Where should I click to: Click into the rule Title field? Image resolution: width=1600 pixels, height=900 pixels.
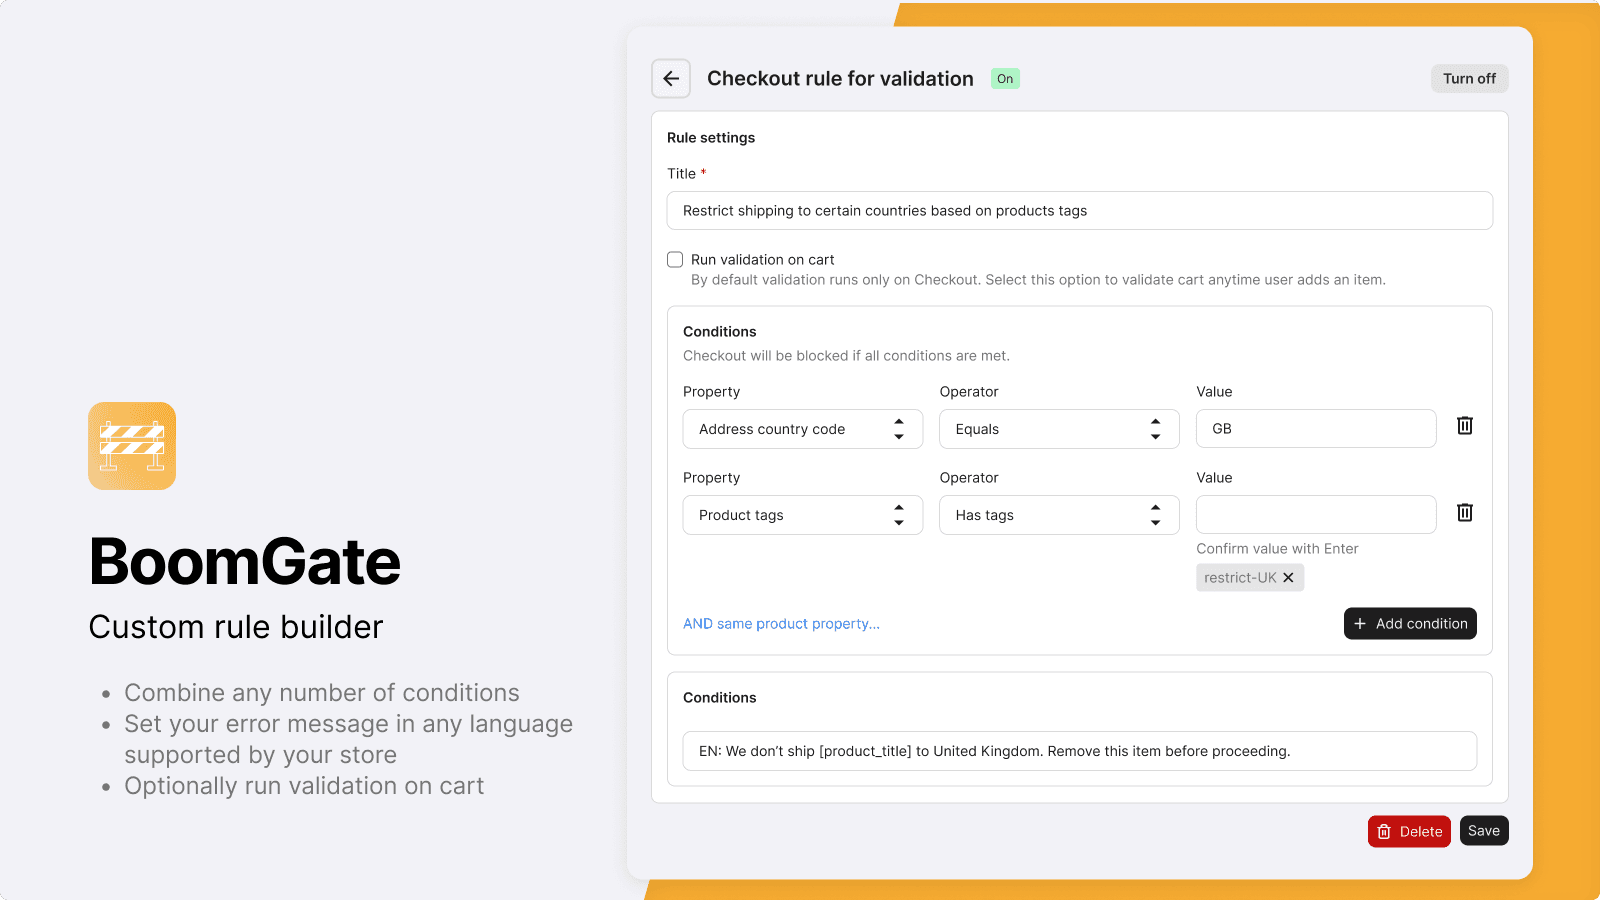(x=1079, y=211)
